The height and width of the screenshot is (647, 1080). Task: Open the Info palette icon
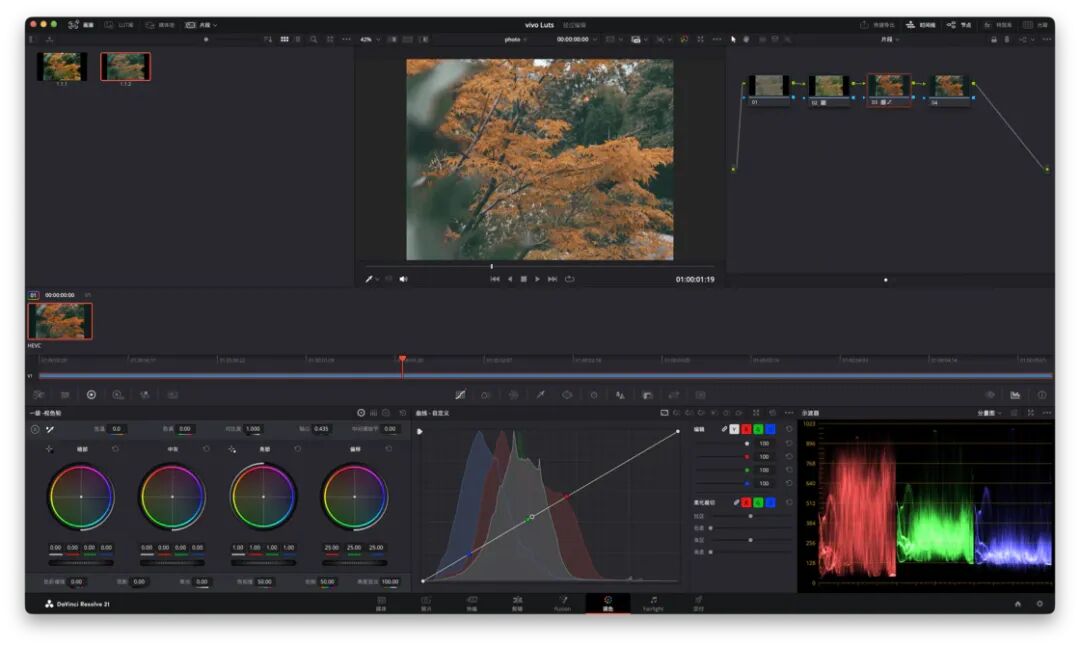point(1042,395)
